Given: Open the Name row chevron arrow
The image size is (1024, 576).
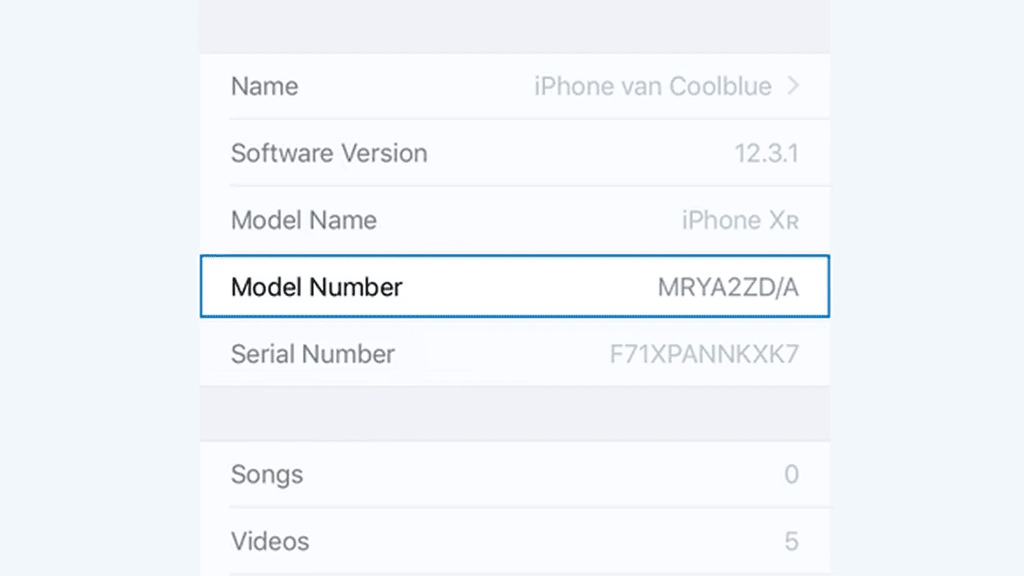Looking at the screenshot, I should (793, 86).
